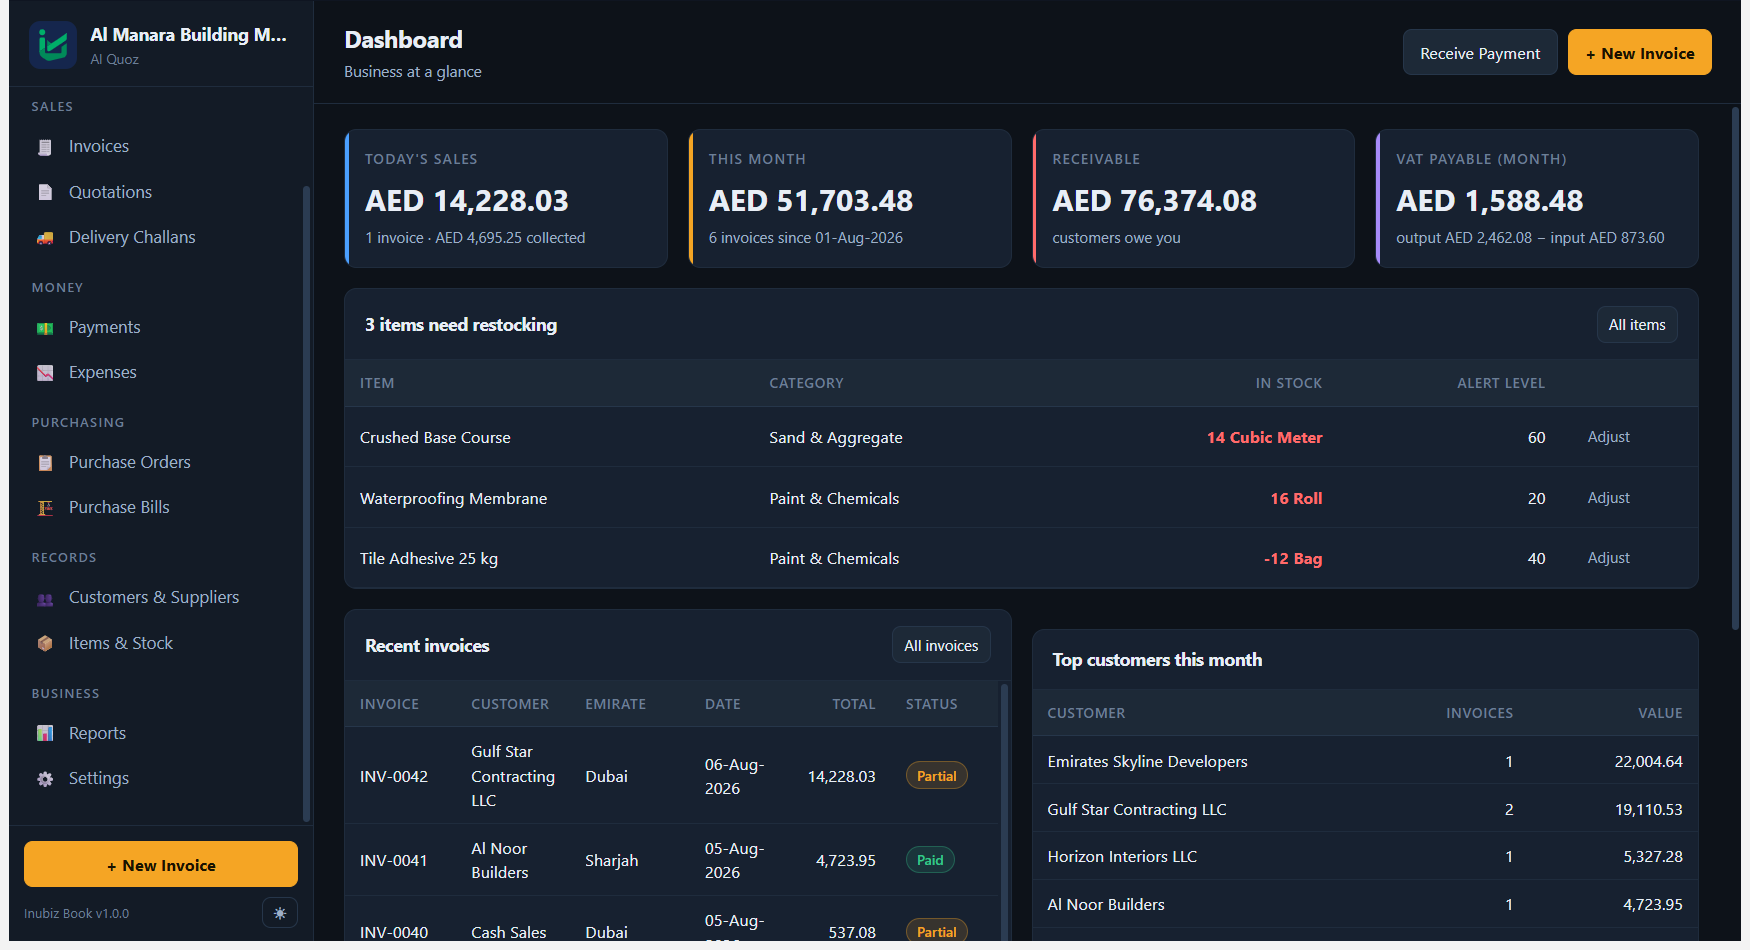Click the Inubiz Book v1.0.0 version label
This screenshot has width=1750, height=950.
[77, 913]
